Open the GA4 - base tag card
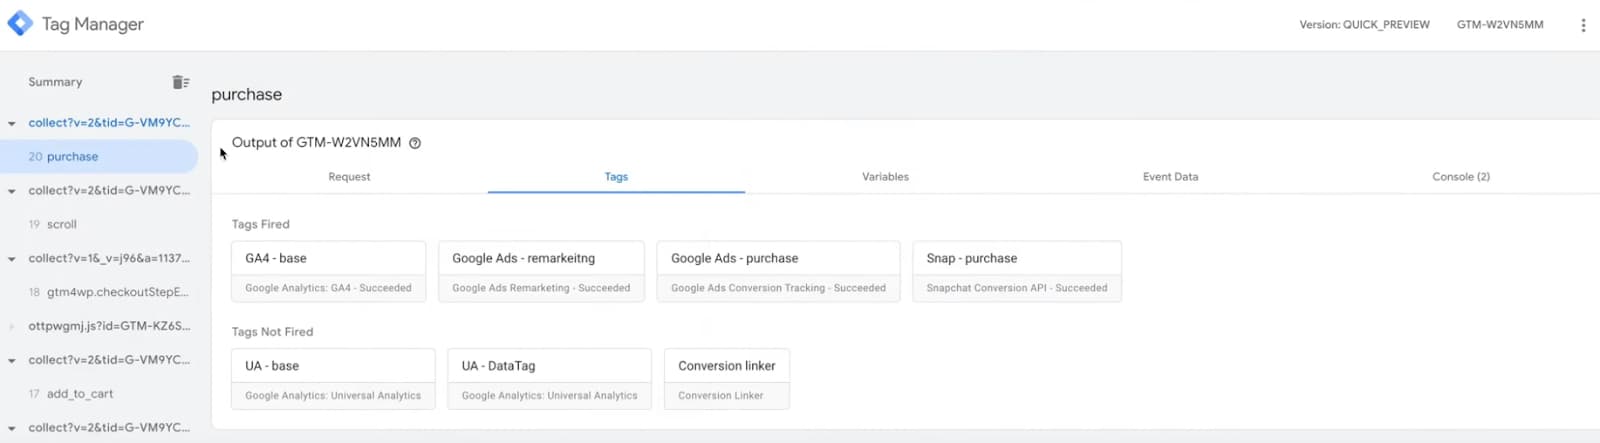This screenshot has height=443, width=1600. coord(328,271)
